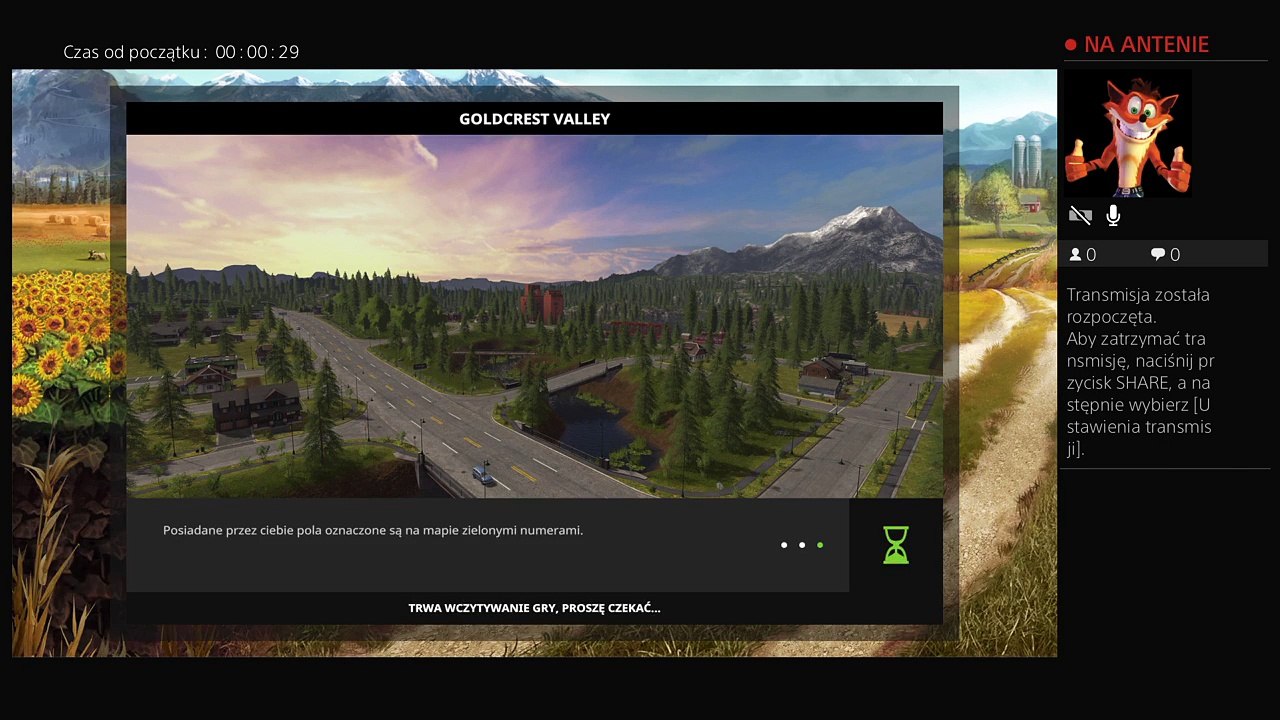Click 'TRWA WCZYTYWANIE GRY, PROSZĘ CZEKAĆ...' text
Image resolution: width=1280 pixels, height=720 pixels.
[x=534, y=608]
